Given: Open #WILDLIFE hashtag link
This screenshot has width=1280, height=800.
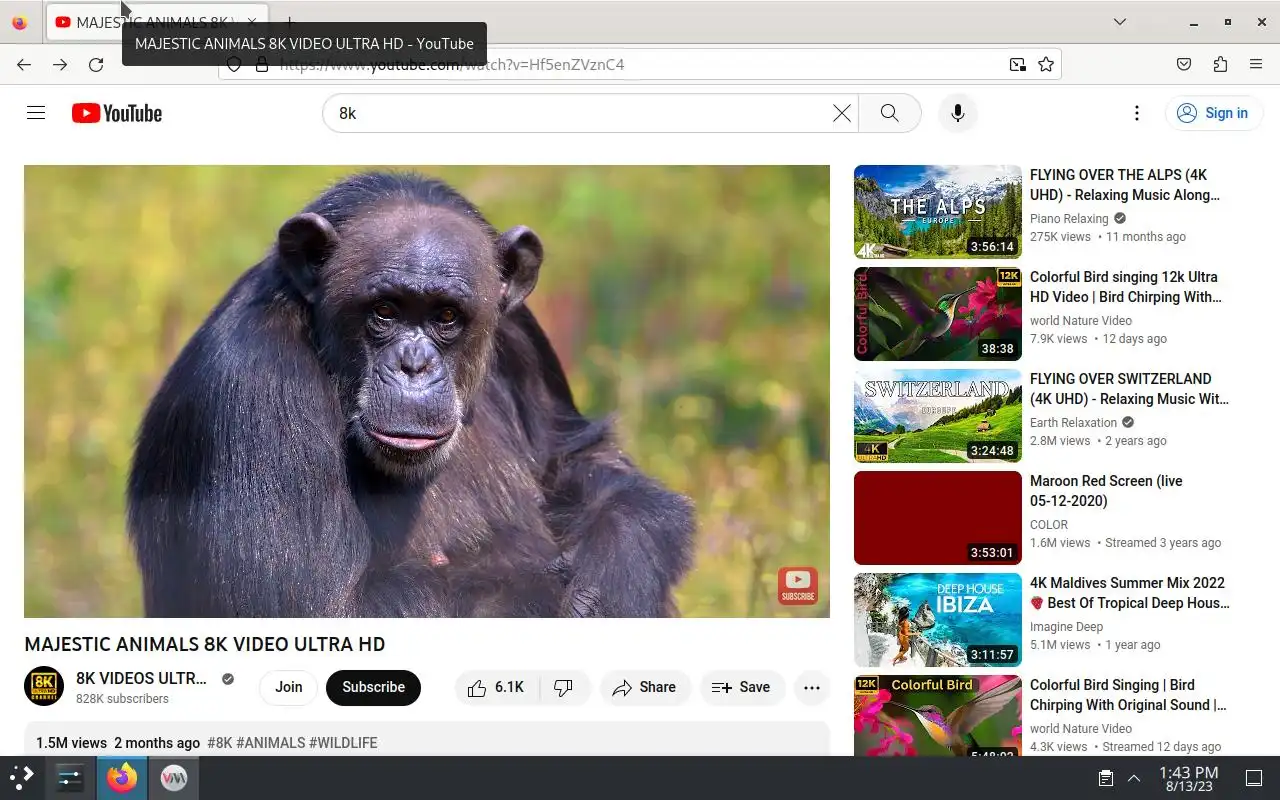Looking at the screenshot, I should click(344, 743).
